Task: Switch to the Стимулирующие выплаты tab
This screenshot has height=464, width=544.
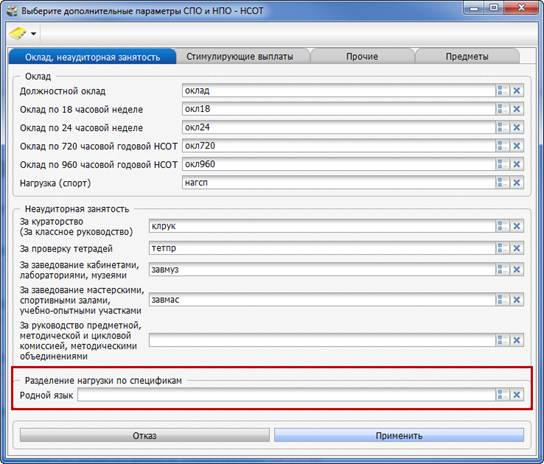Action: 240,57
